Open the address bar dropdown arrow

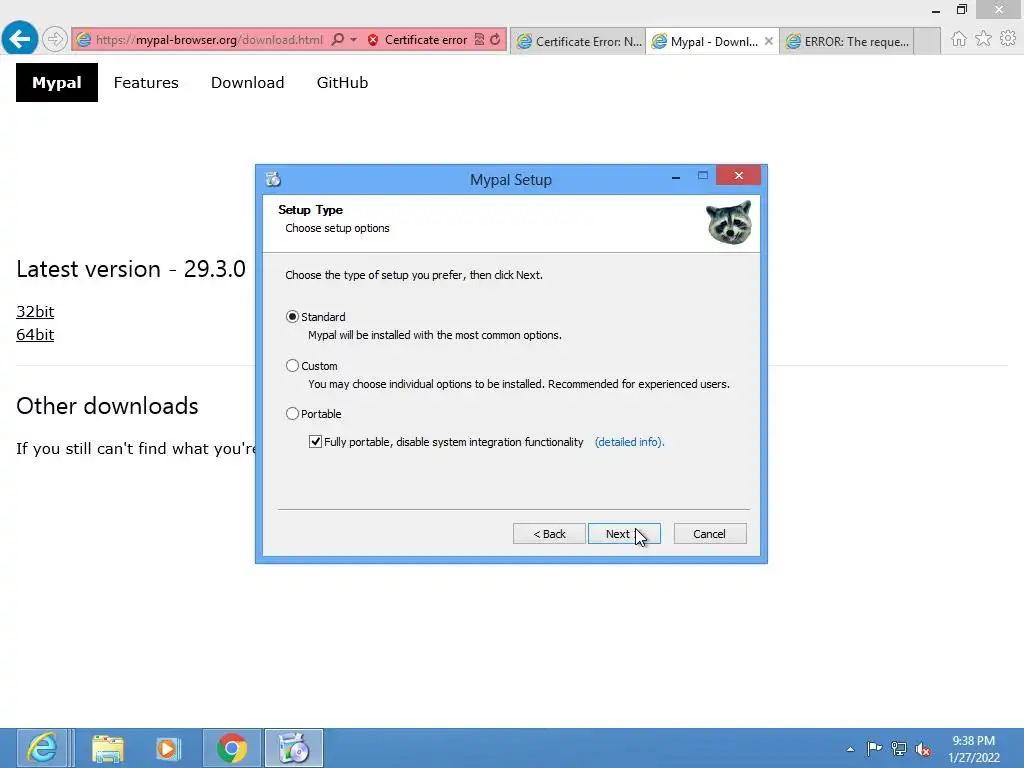[353, 40]
